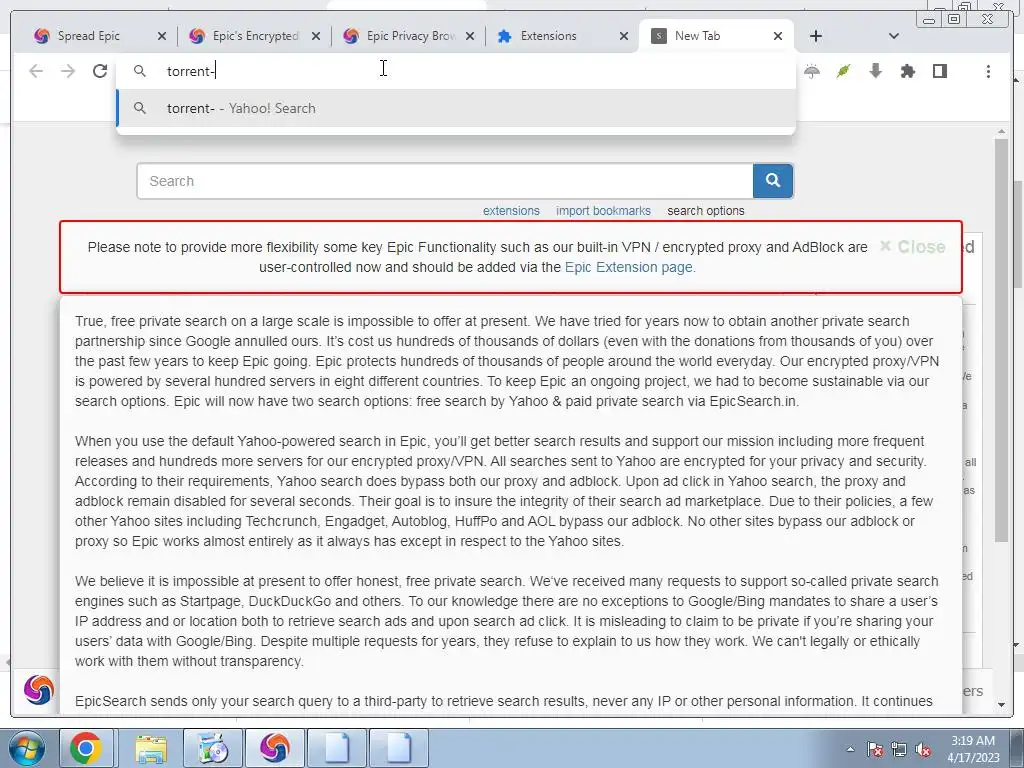The width and height of the screenshot is (1024, 768).
Task: Click the green proxy plug icon
Action: point(844,71)
